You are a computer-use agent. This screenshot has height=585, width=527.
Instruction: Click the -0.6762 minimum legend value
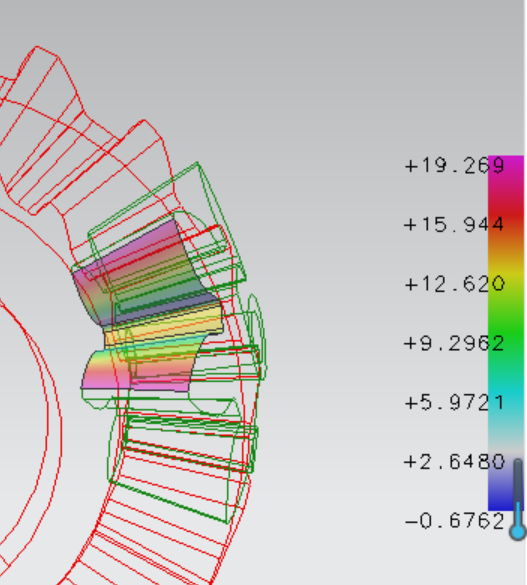pyautogui.click(x=454, y=521)
